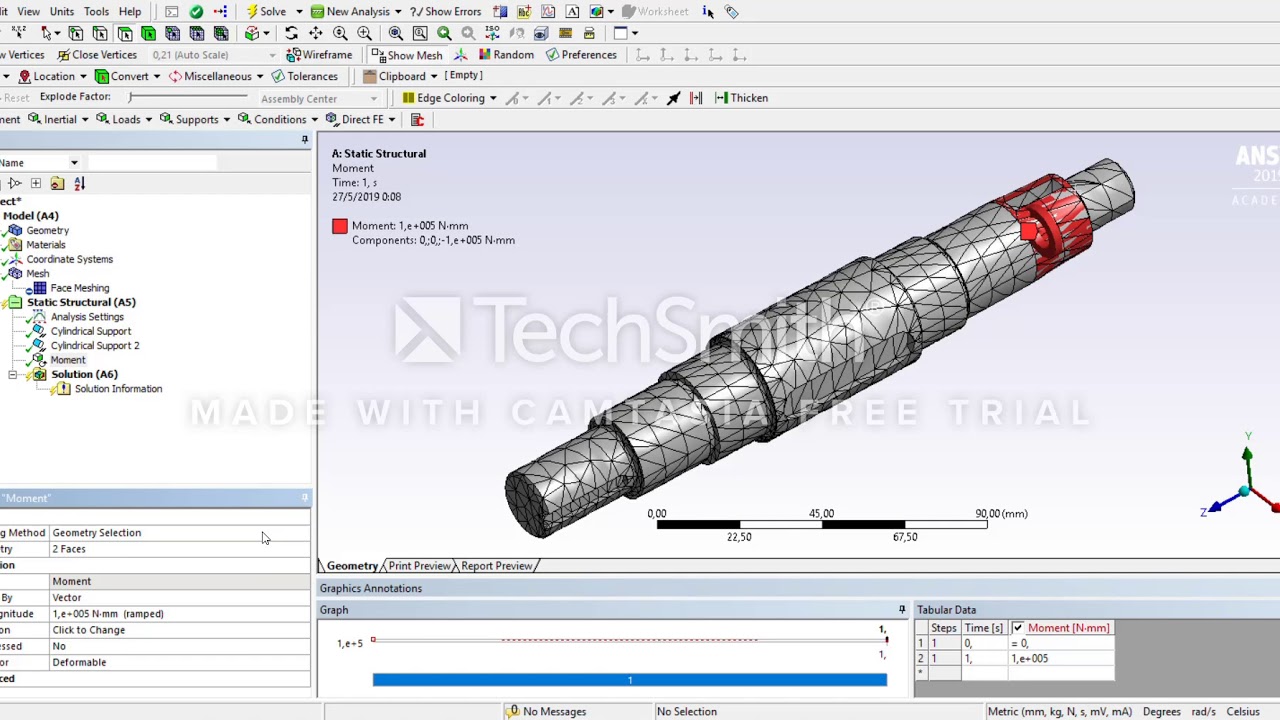This screenshot has width=1280, height=720.
Task: Click the expand-all plus icon in outline
Action: click(x=36, y=183)
